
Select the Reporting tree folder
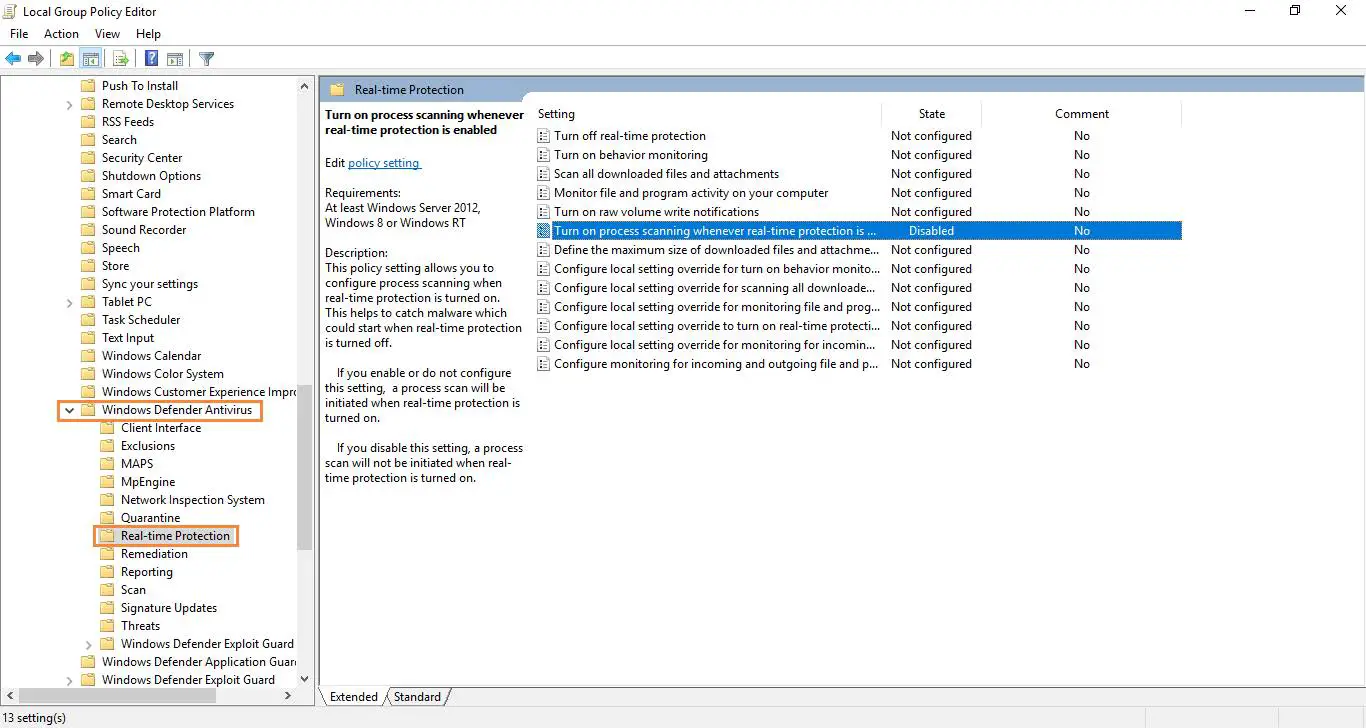147,572
